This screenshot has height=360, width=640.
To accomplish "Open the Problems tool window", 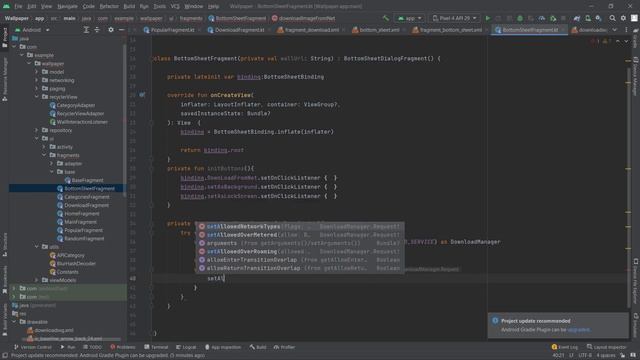I will (x=122, y=347).
